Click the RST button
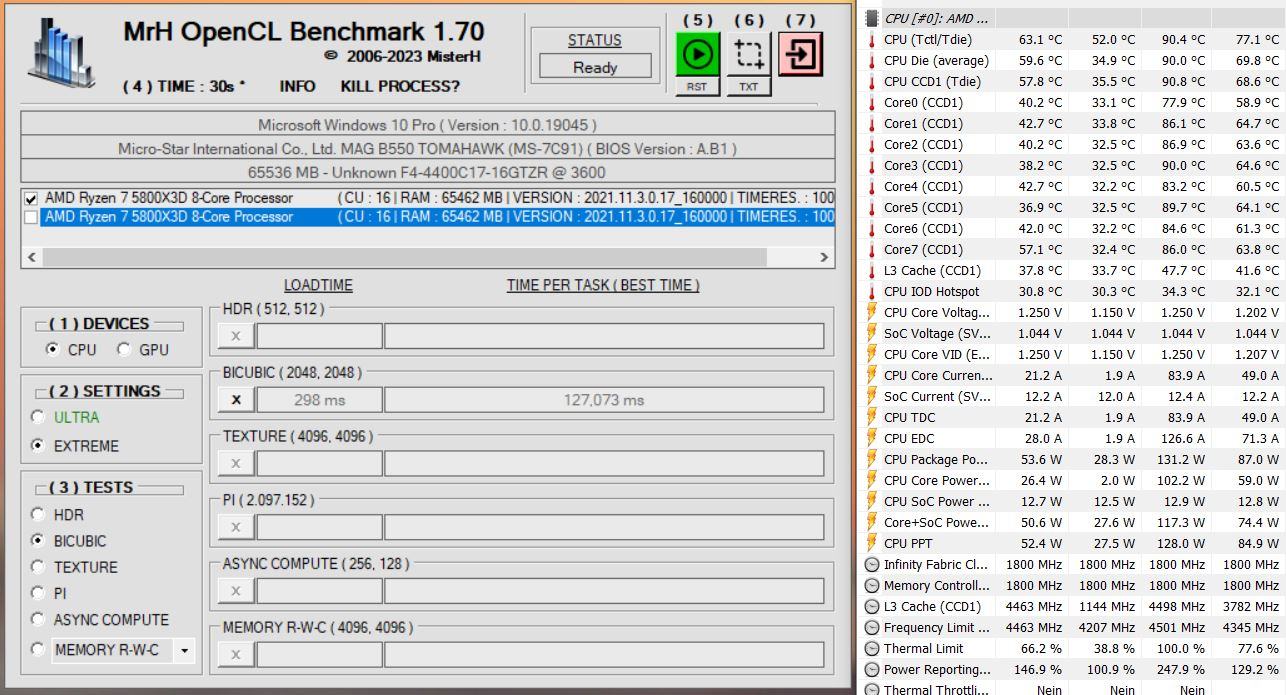Image resolution: width=1286 pixels, height=695 pixels. 697,87
